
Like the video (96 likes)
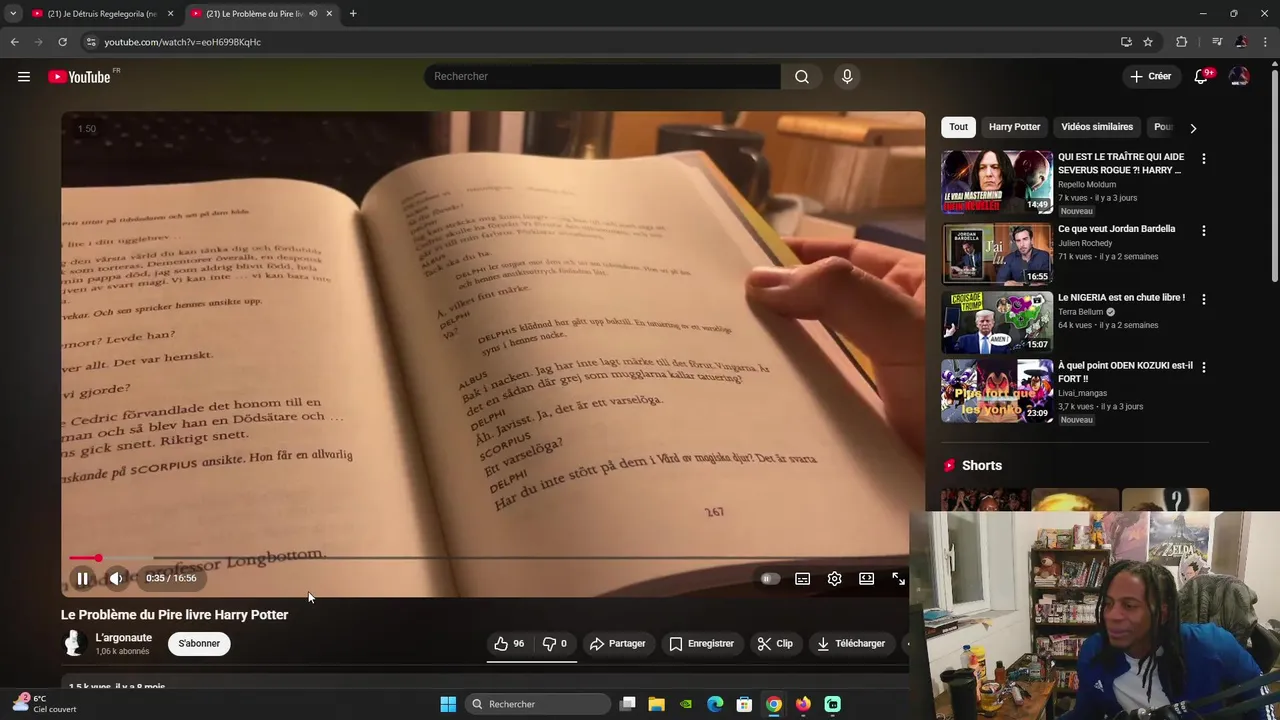point(509,643)
